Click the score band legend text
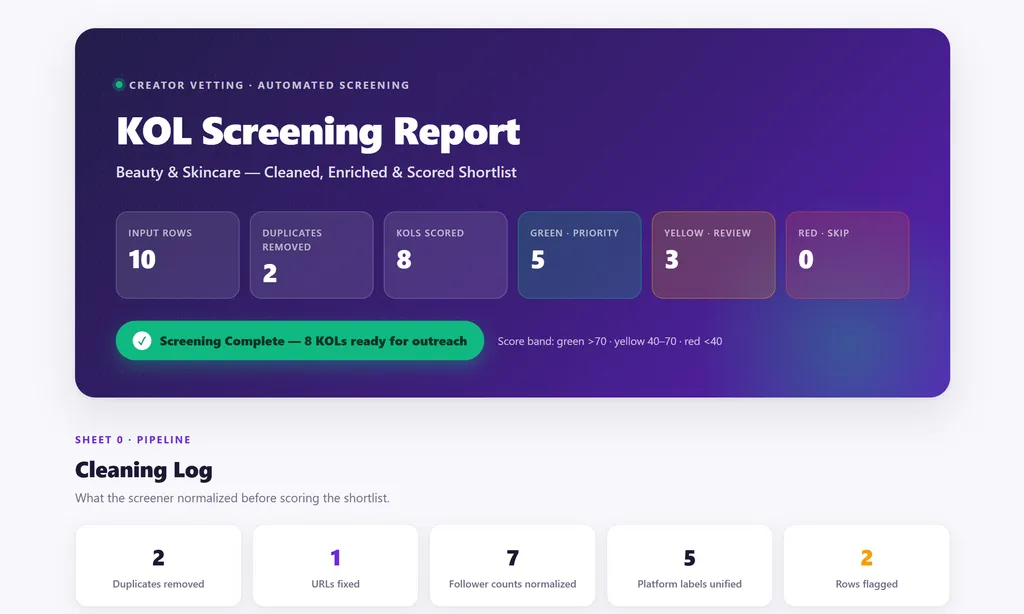1024x614 pixels. [610, 341]
